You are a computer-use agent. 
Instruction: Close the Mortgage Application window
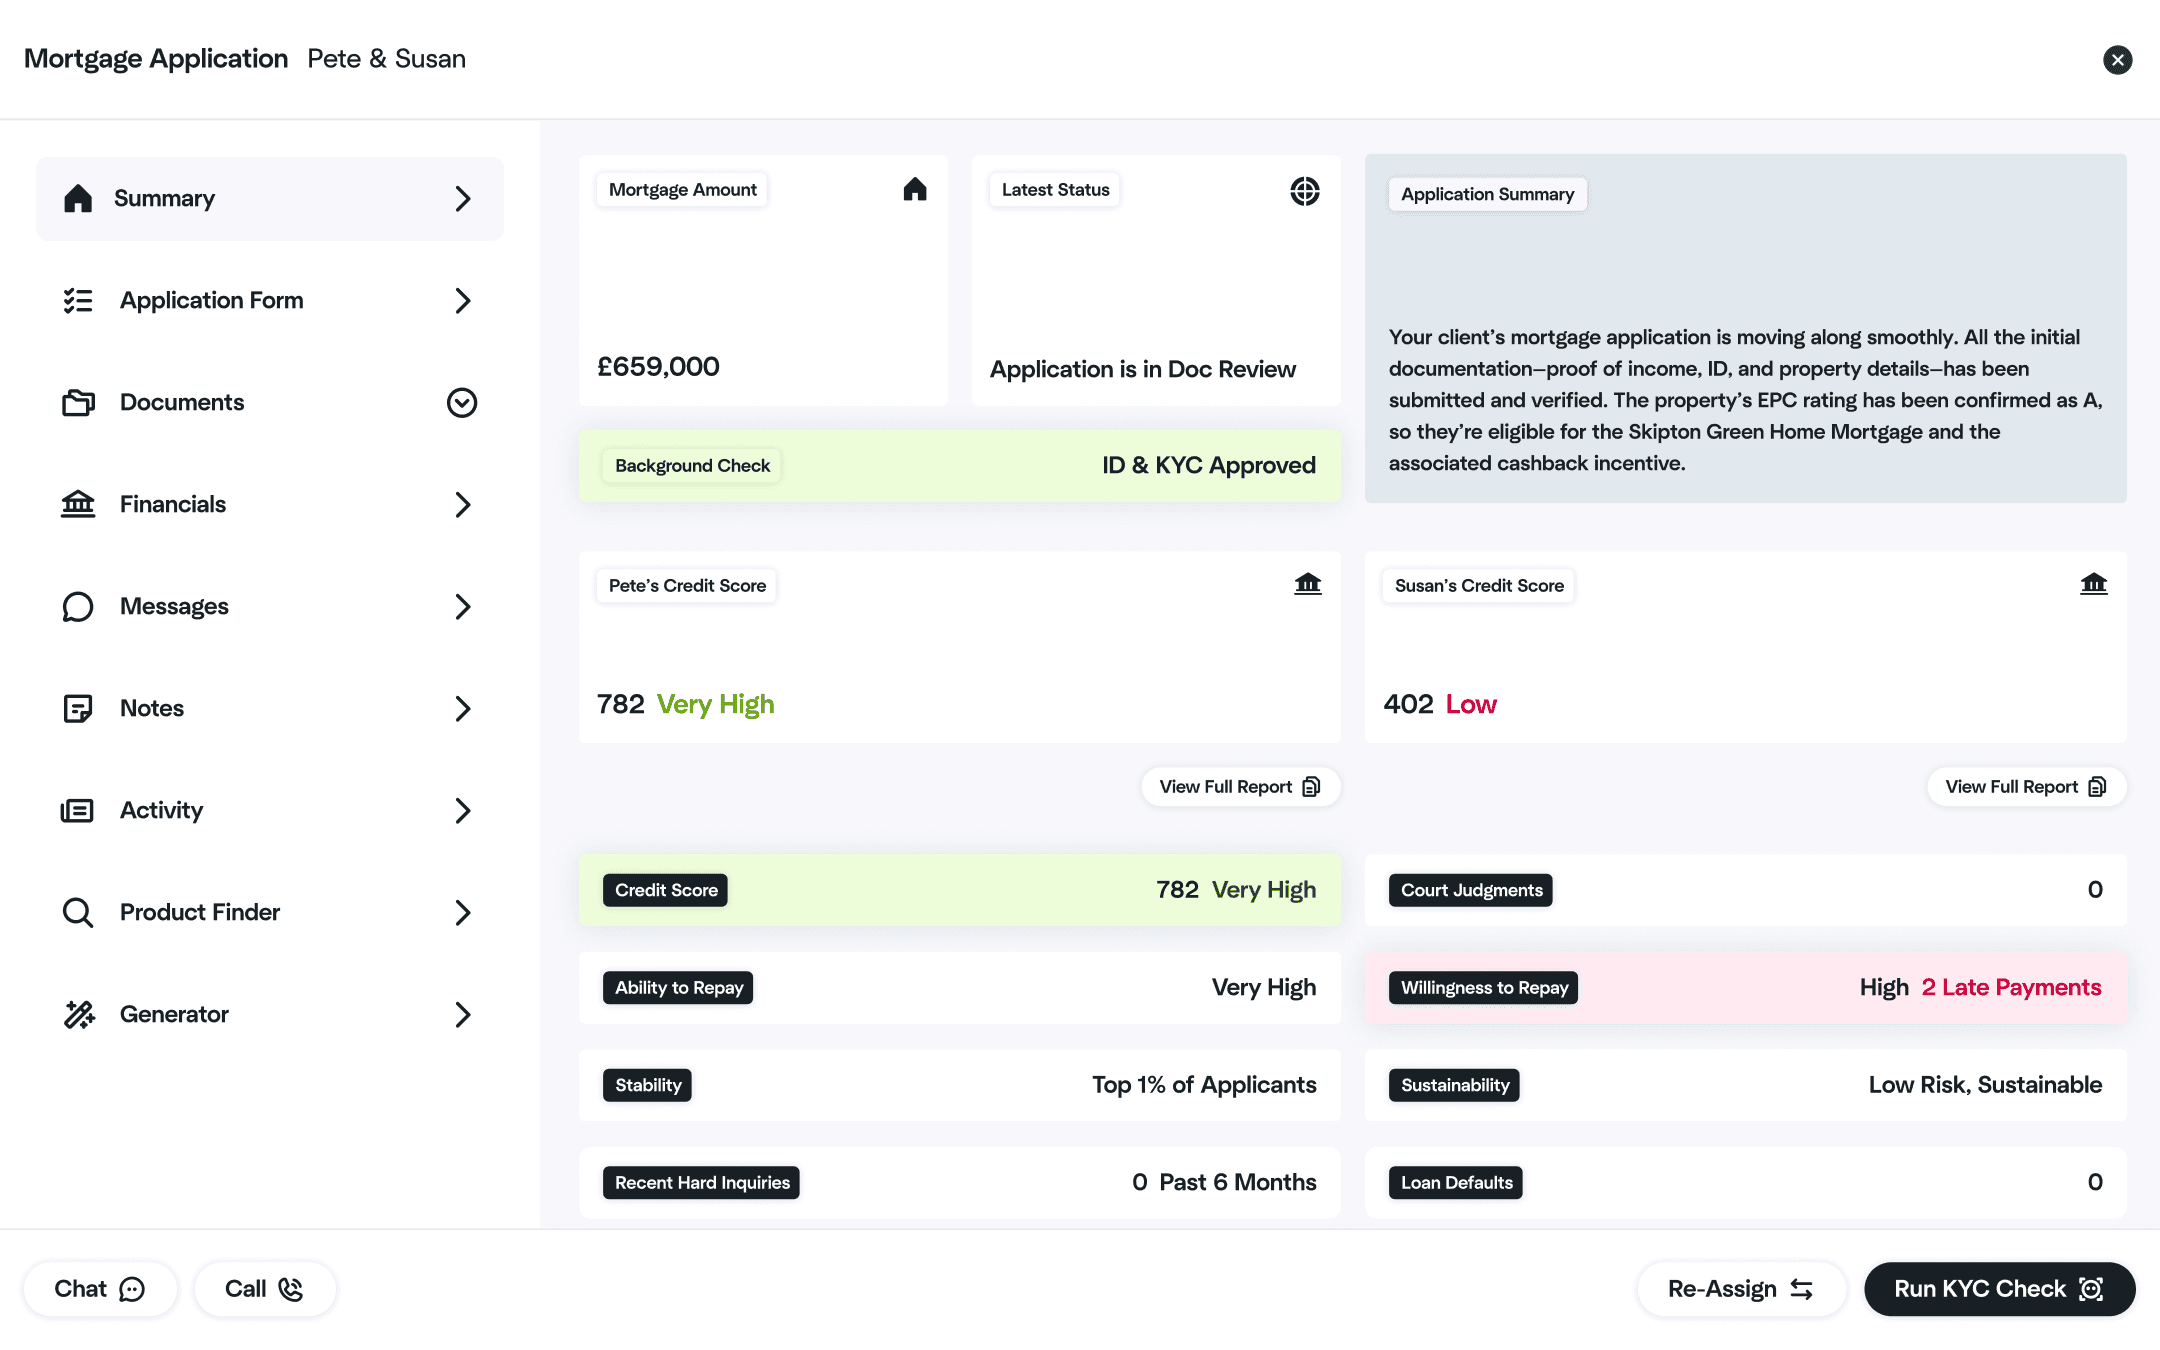coord(2117,60)
